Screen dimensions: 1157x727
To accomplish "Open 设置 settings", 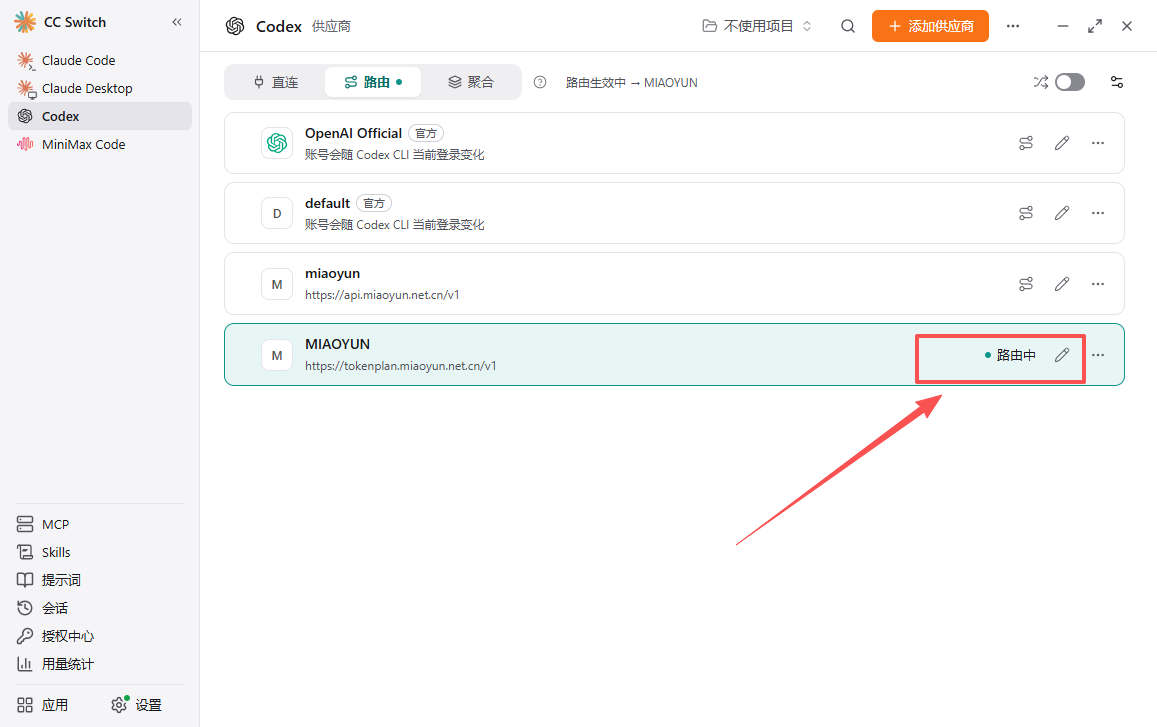I will pyautogui.click(x=137, y=705).
